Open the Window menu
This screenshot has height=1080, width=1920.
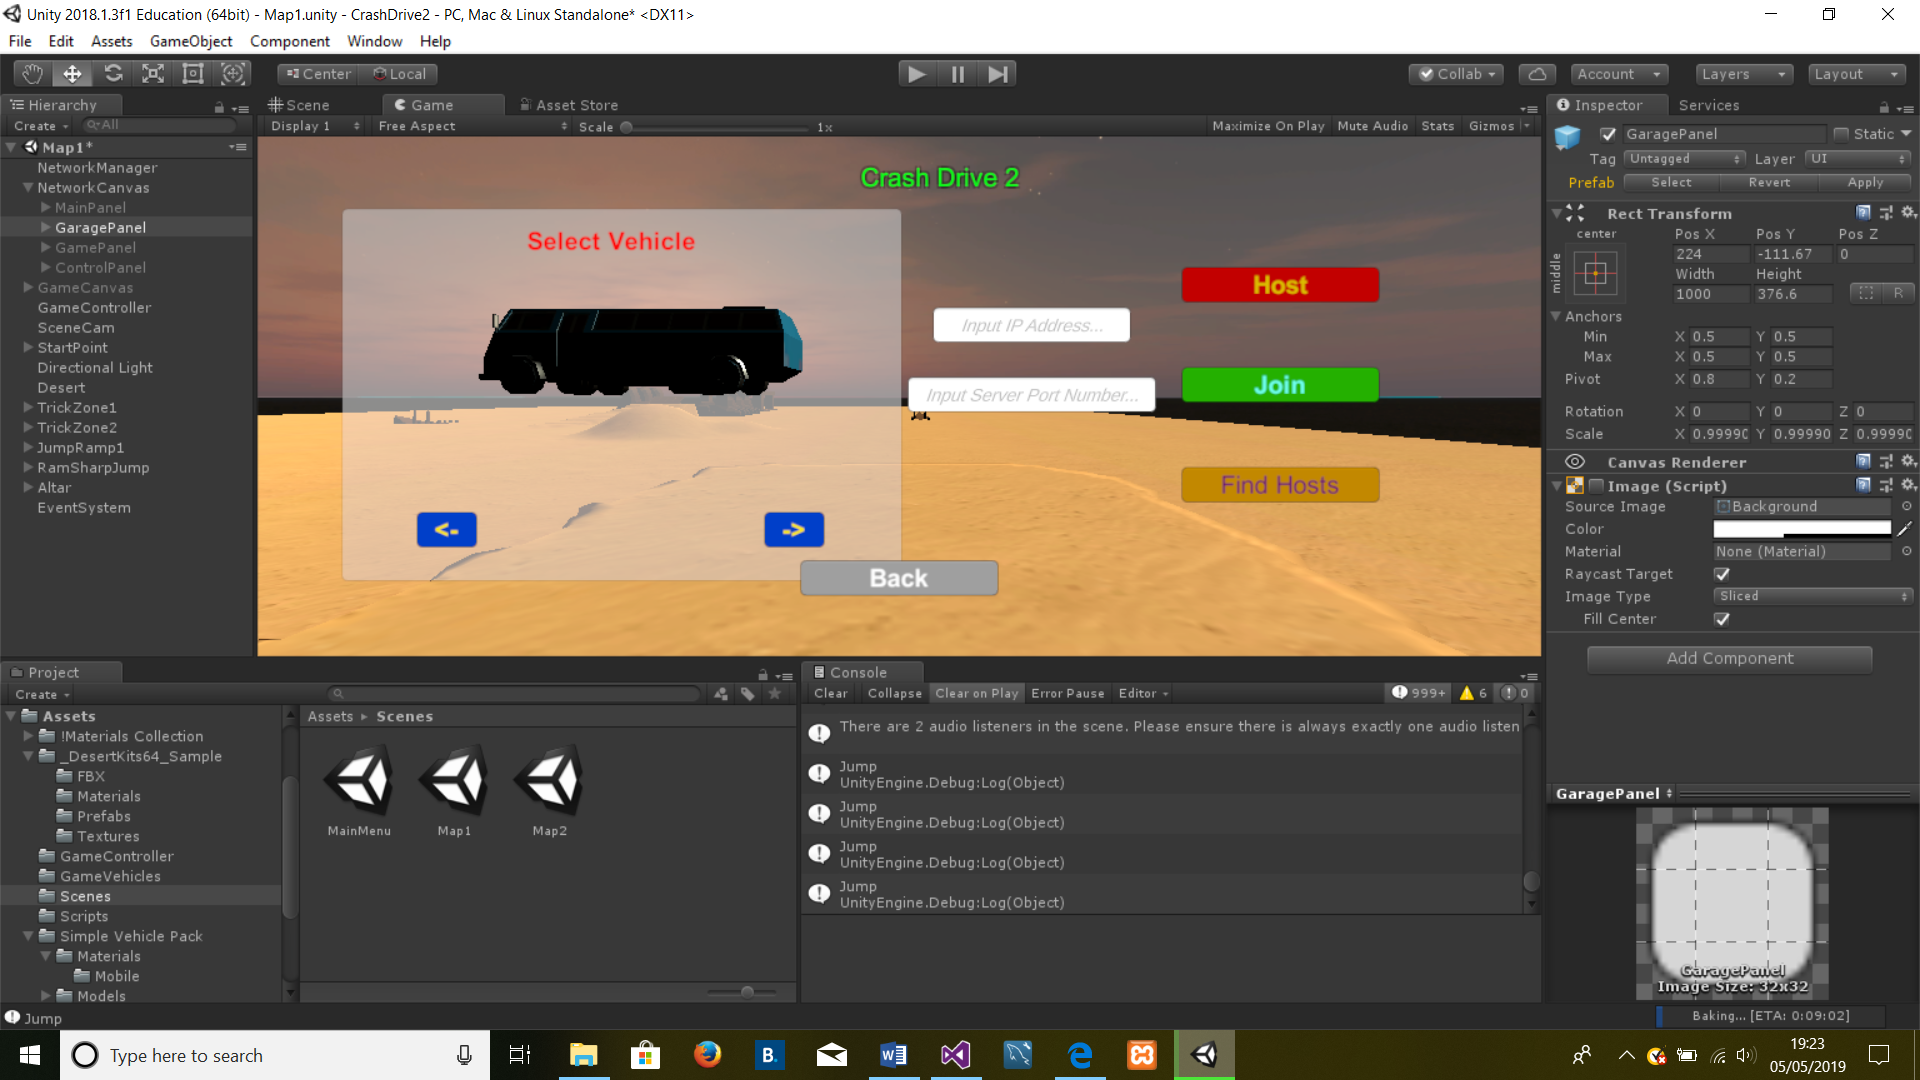374,41
